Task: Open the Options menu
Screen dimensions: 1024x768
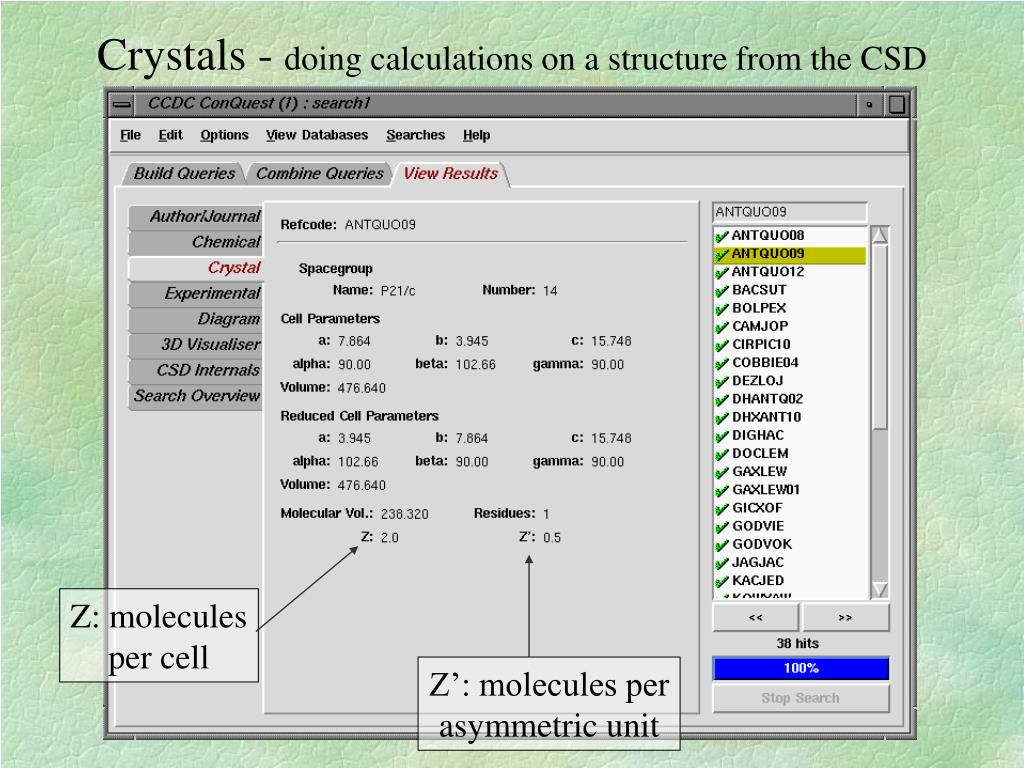Action: (225, 135)
